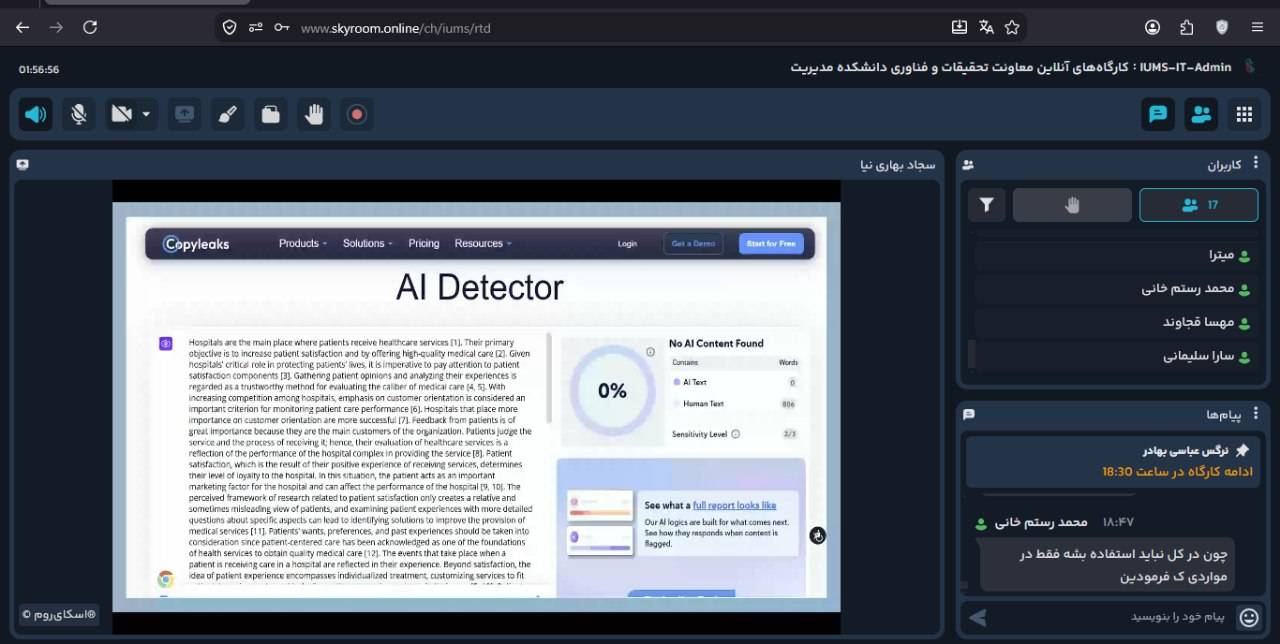Select user محمد رستم خانی in the list
Viewport: 1280px width, 644px height.
click(1113, 288)
